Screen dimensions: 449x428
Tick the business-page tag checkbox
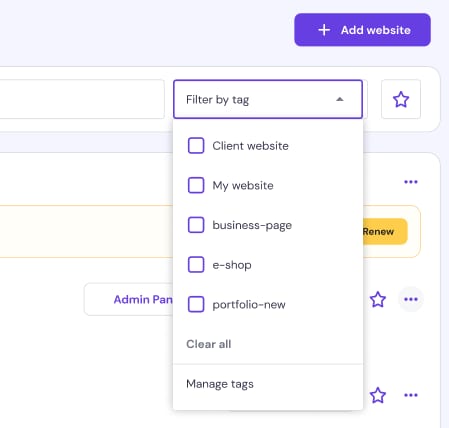[x=196, y=225]
